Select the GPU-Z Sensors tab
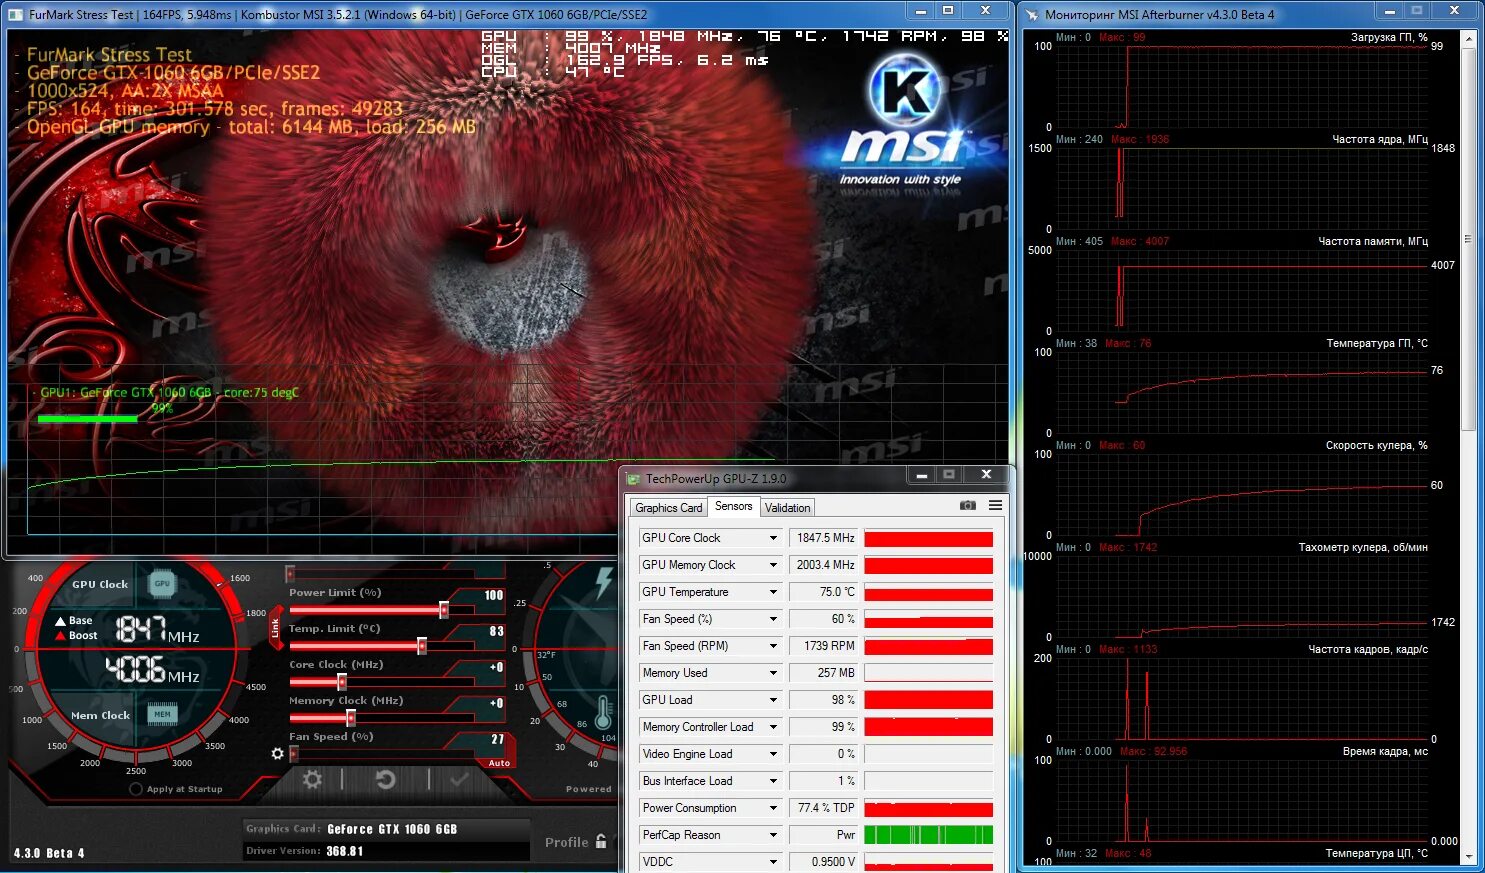1485x873 pixels. tap(733, 506)
